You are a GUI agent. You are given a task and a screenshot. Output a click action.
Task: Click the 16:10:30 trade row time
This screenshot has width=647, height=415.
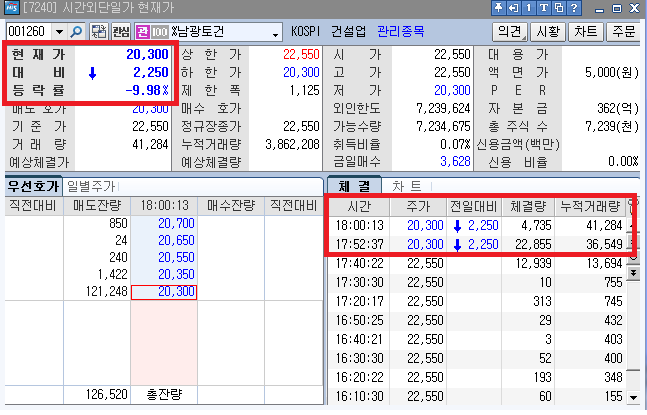tap(359, 396)
